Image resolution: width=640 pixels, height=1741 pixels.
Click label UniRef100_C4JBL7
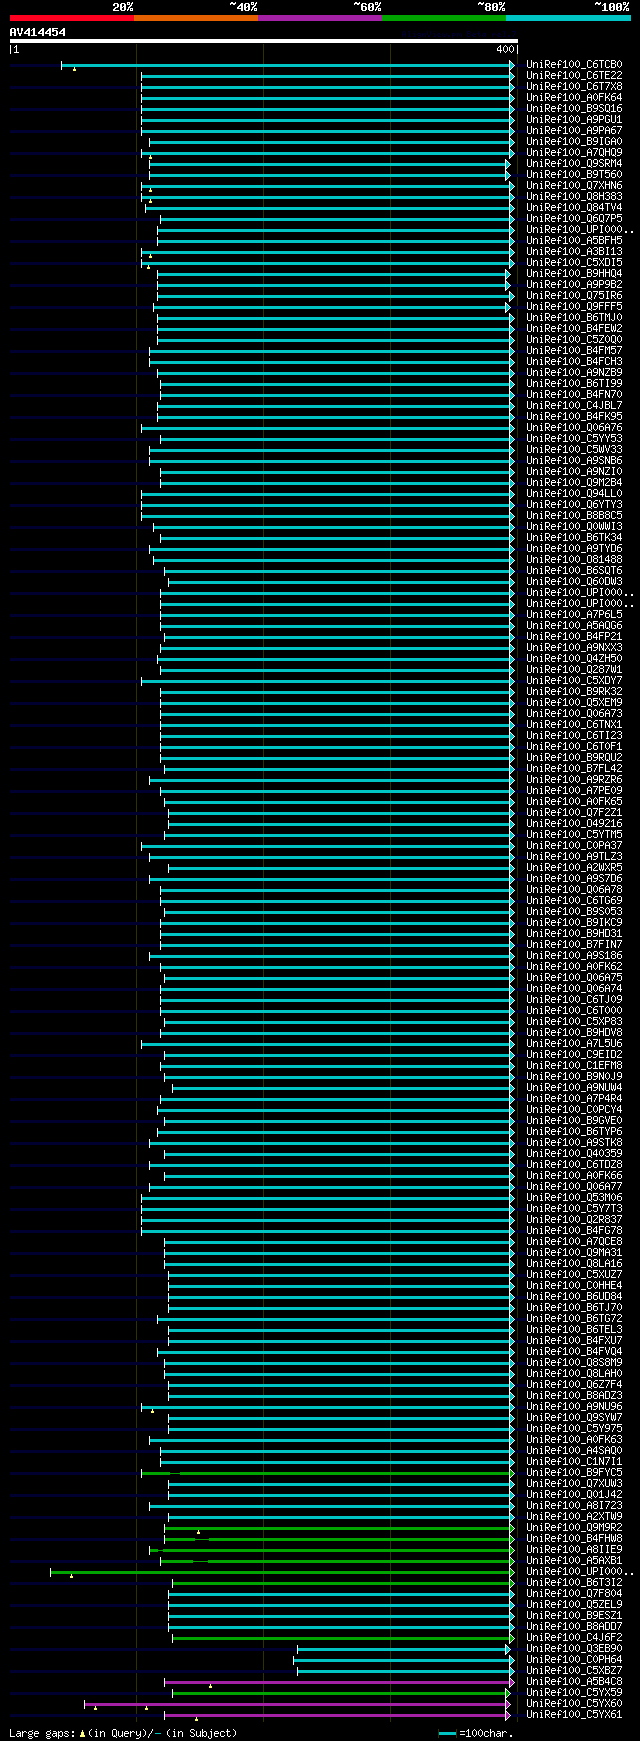coord(574,406)
